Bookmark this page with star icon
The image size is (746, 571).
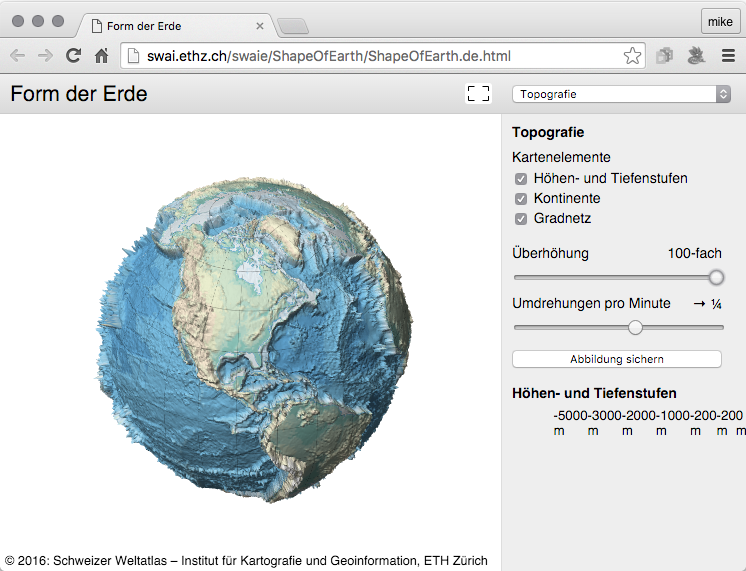coord(632,56)
